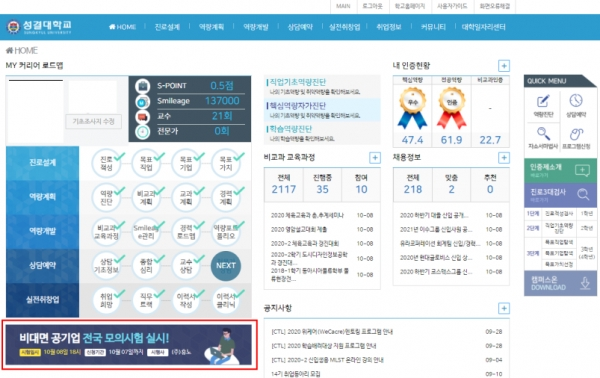Open the 프로그램신청 mouse icon in Quick Menu

[576, 134]
